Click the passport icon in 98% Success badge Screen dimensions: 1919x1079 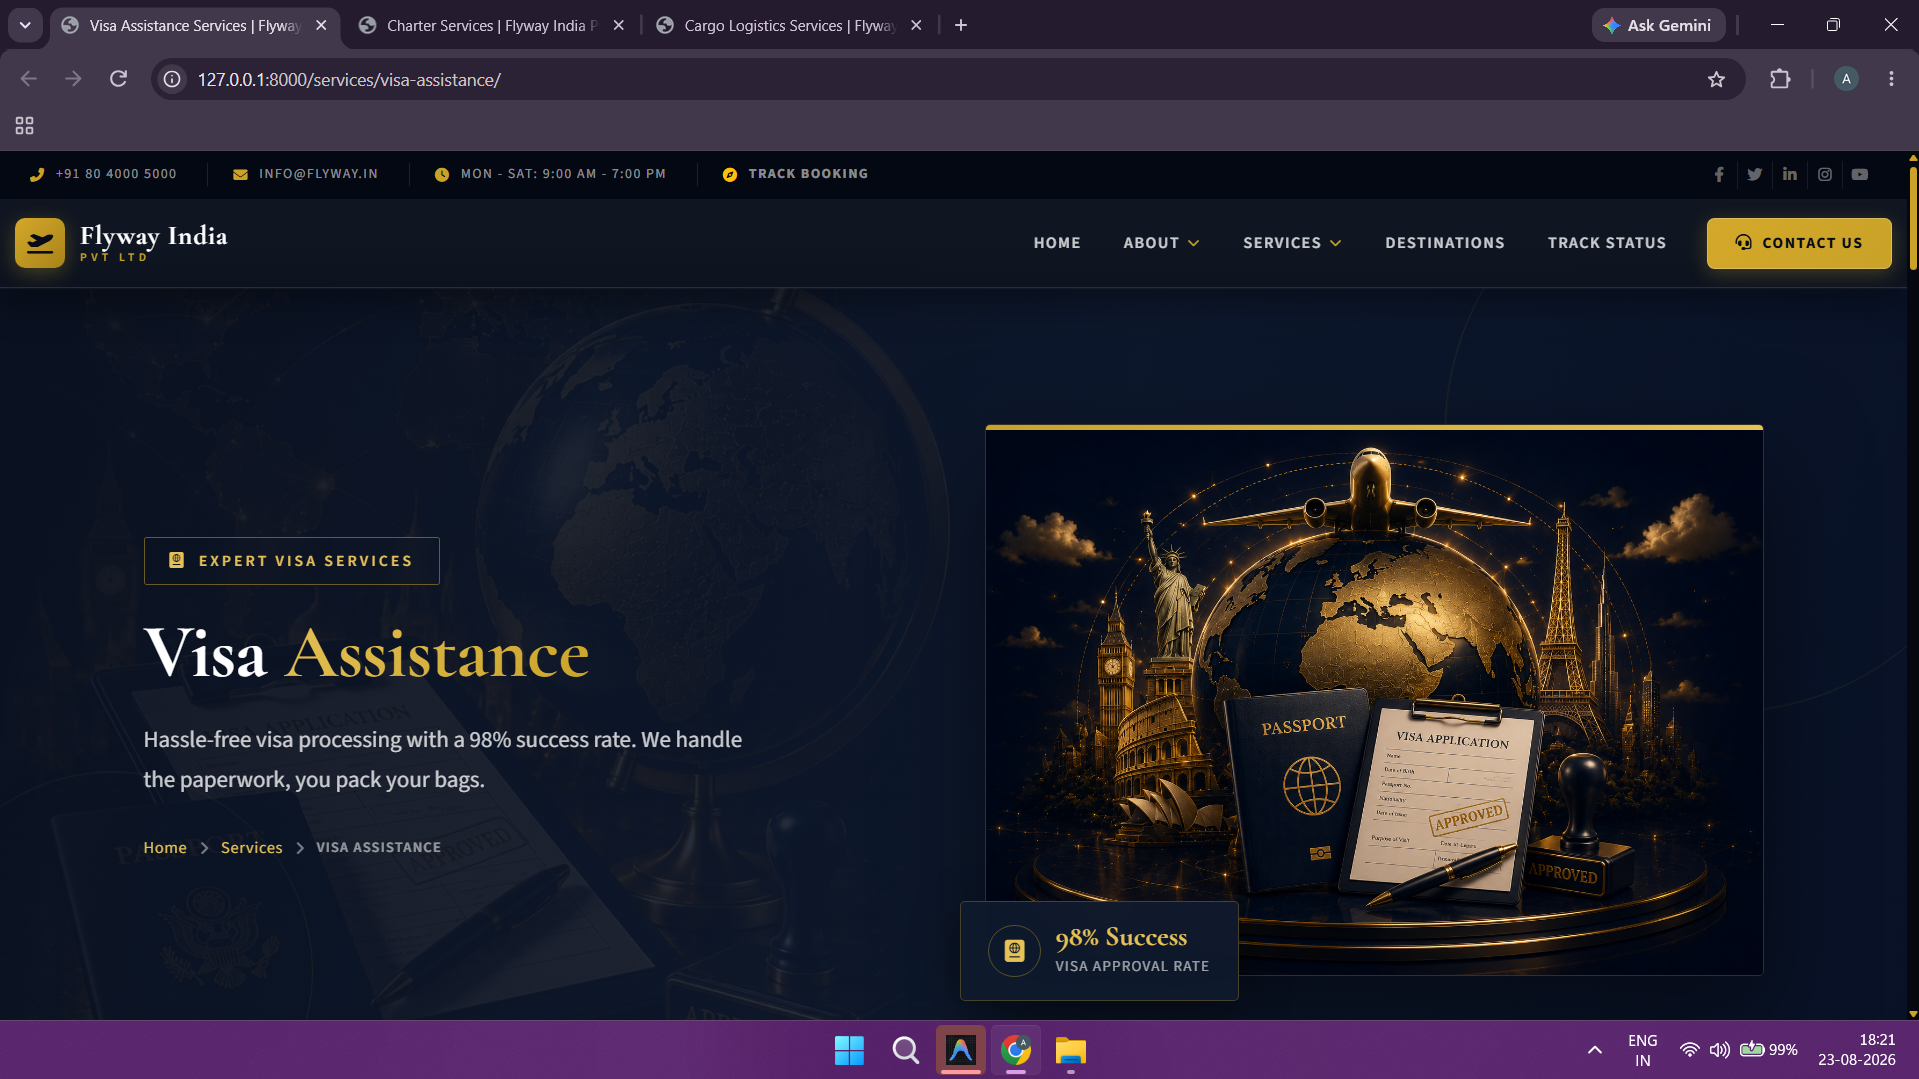1014,950
